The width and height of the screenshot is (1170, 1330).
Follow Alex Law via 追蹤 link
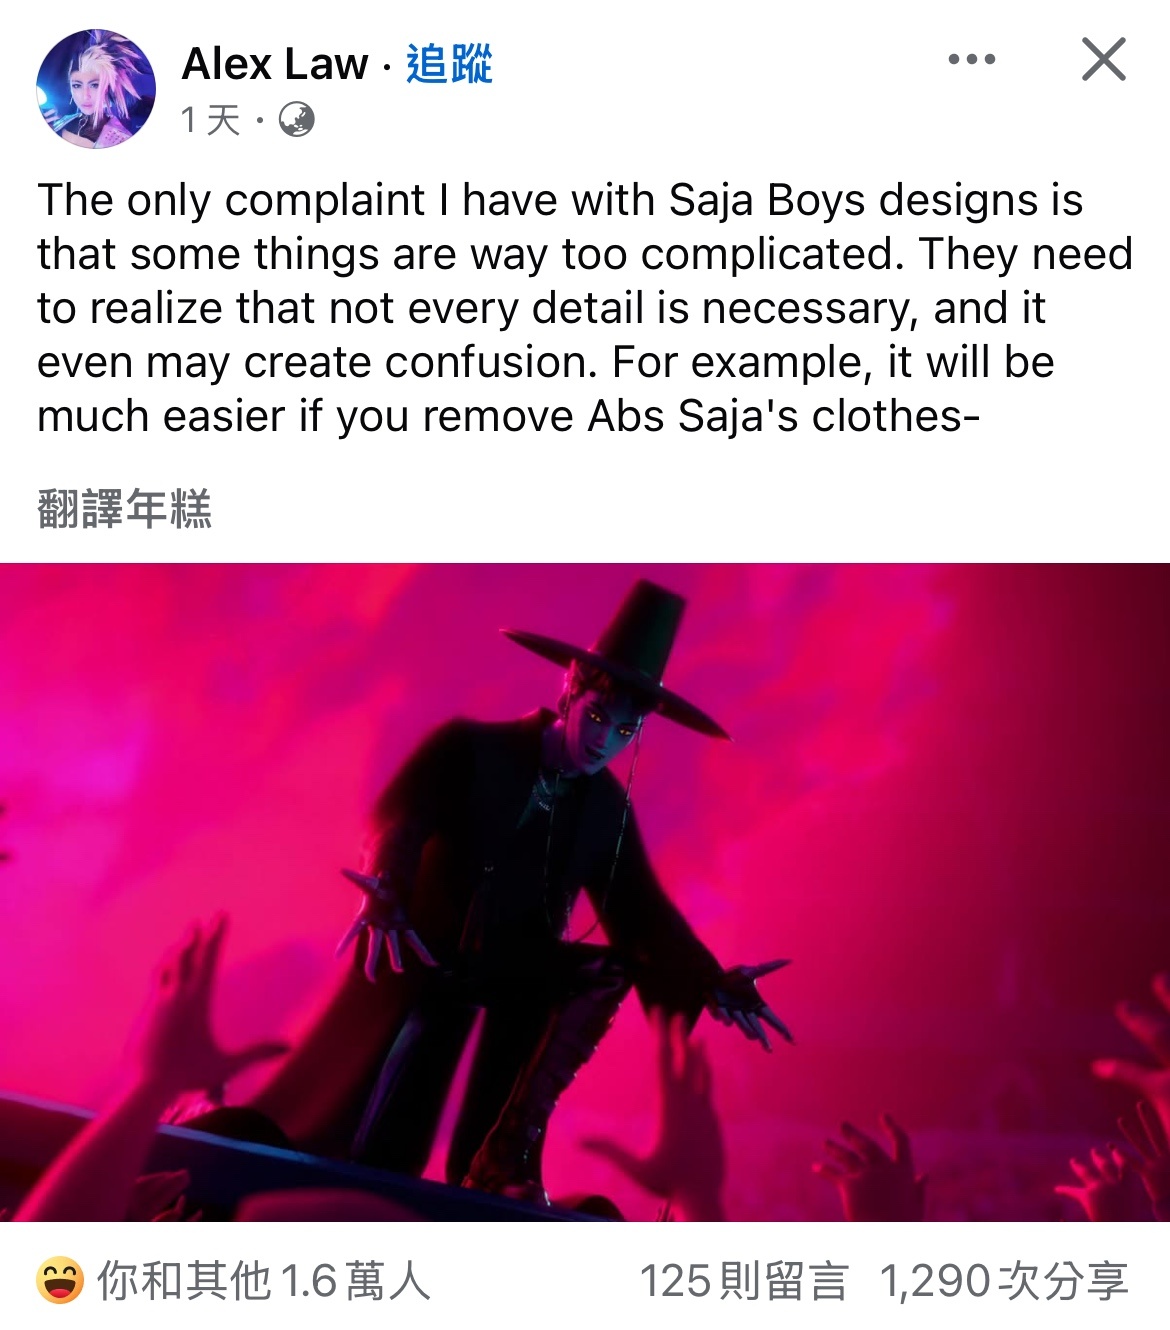[449, 64]
